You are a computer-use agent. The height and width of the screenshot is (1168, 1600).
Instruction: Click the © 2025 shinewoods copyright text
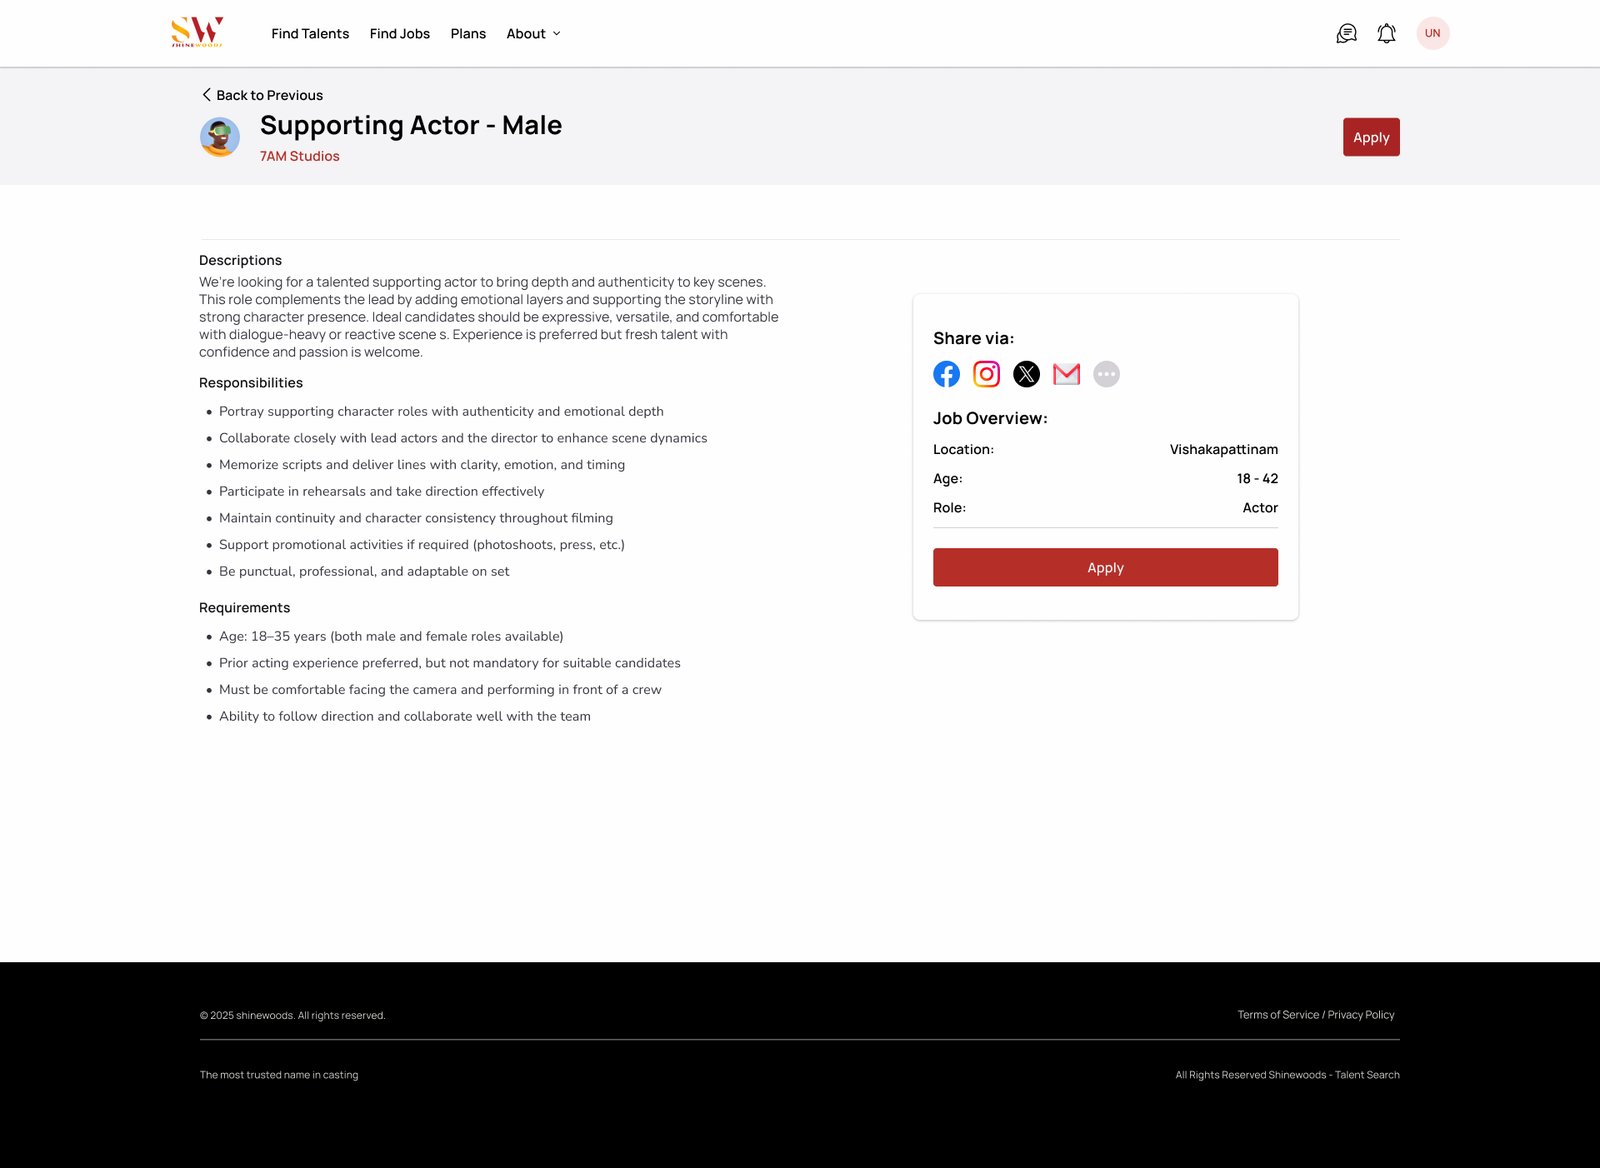(x=292, y=1015)
